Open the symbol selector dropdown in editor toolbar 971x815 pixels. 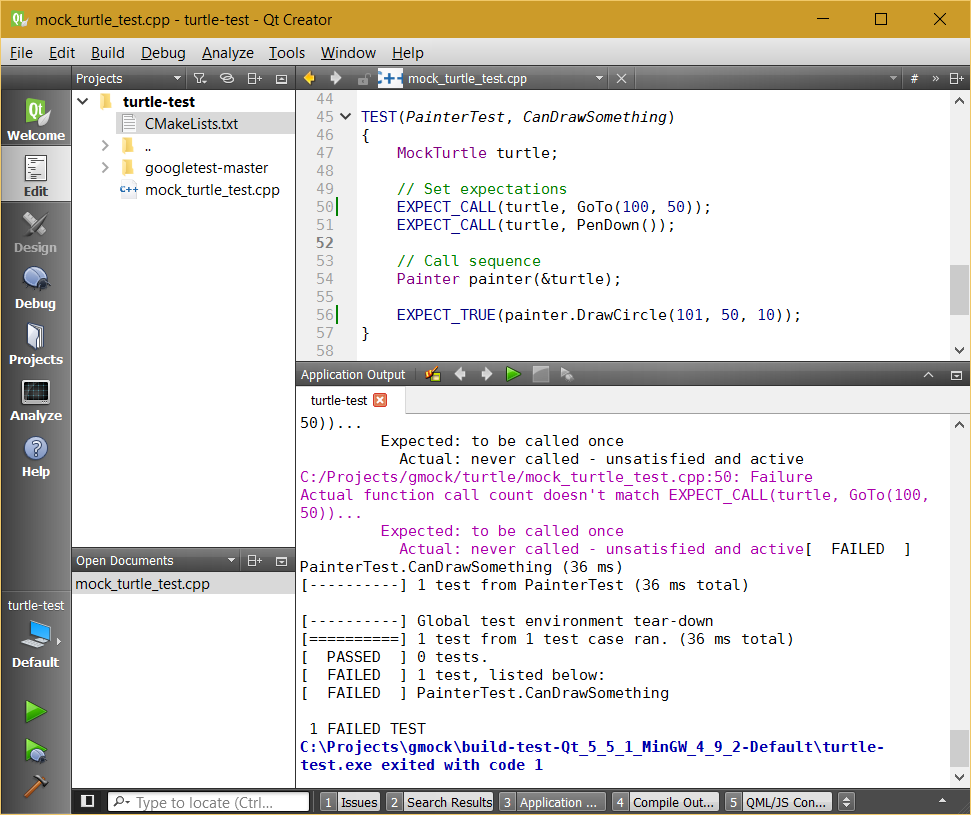pos(892,78)
